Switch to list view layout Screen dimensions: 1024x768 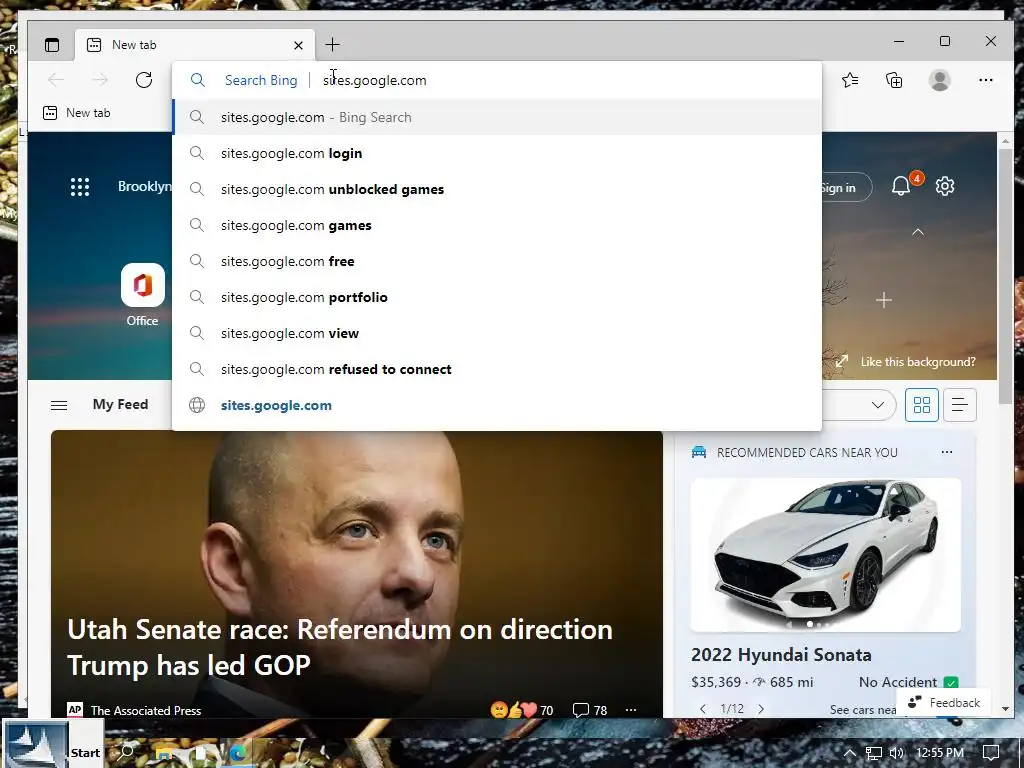click(959, 405)
